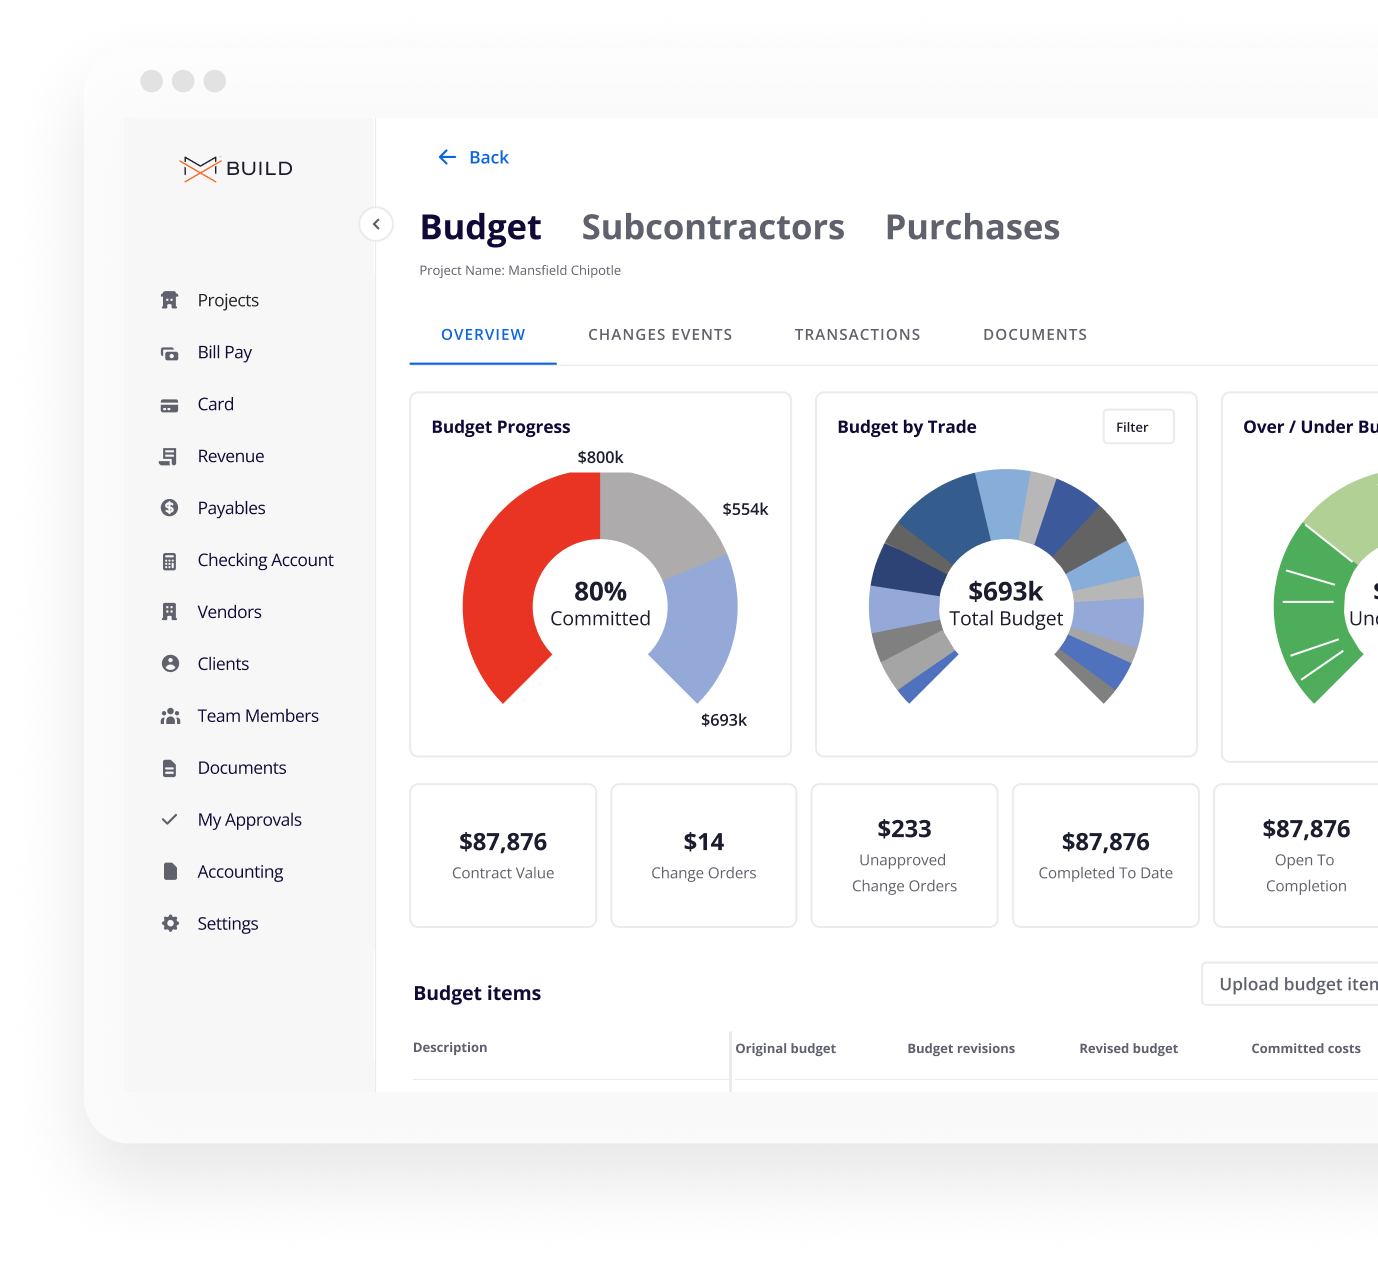
Task: Open Projects from the sidebar icon
Action: click(170, 300)
